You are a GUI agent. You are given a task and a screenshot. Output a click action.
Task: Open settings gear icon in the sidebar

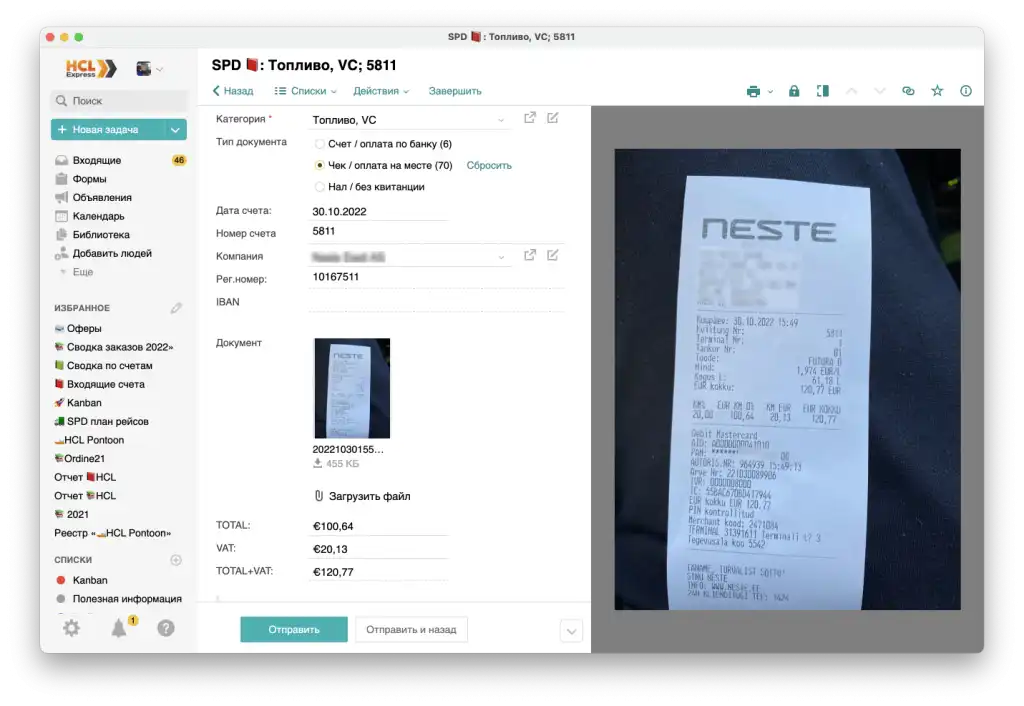click(x=71, y=628)
